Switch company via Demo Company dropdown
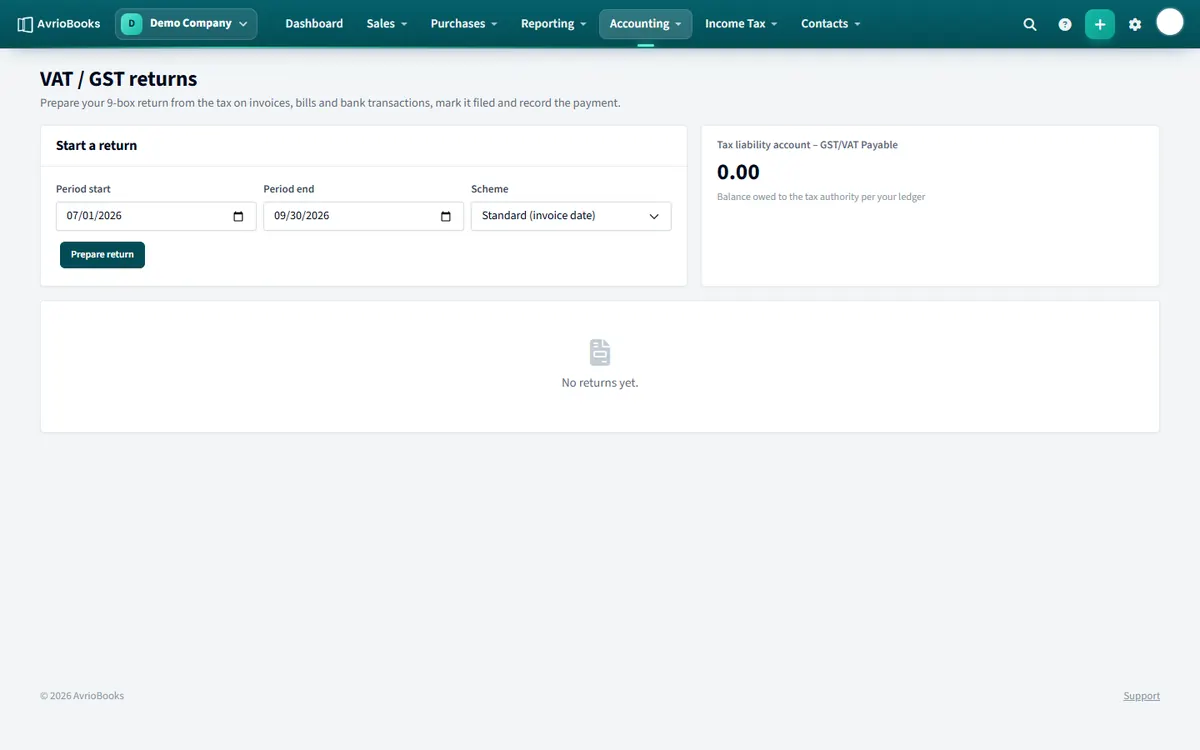 186,24
